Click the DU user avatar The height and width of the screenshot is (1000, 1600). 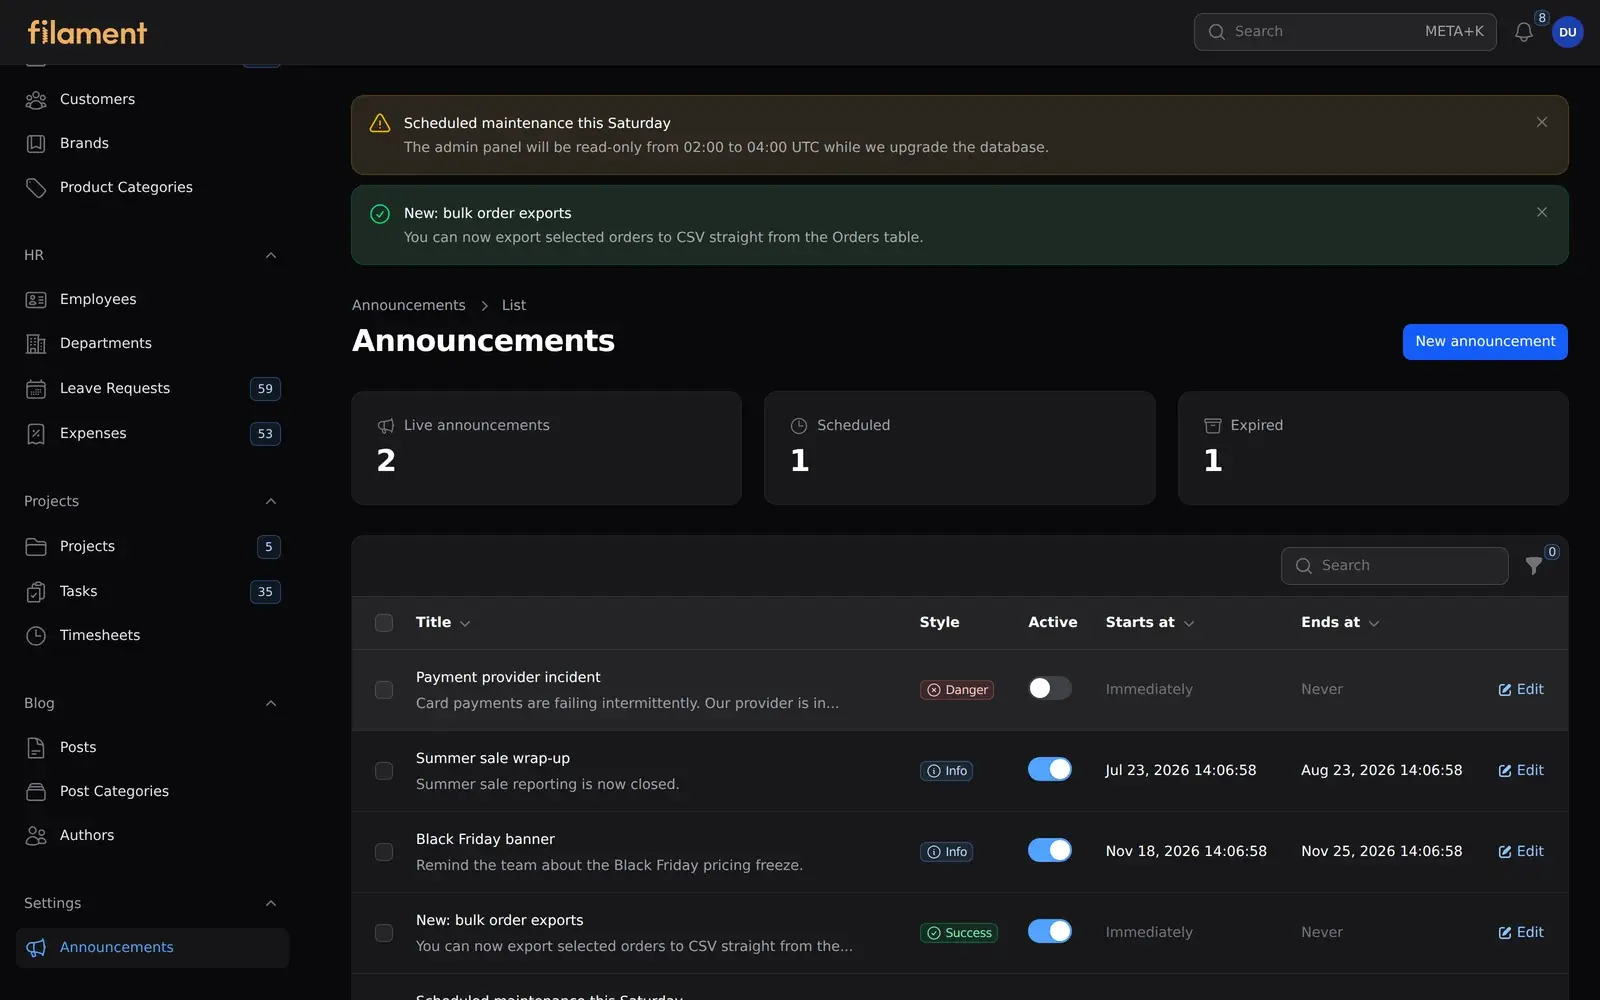1567,32
